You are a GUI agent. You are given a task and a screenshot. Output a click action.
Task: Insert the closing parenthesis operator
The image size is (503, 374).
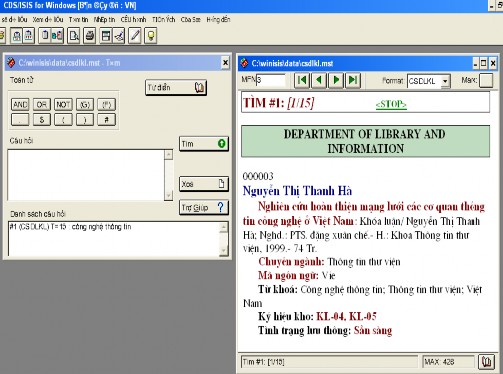[x=85, y=119]
